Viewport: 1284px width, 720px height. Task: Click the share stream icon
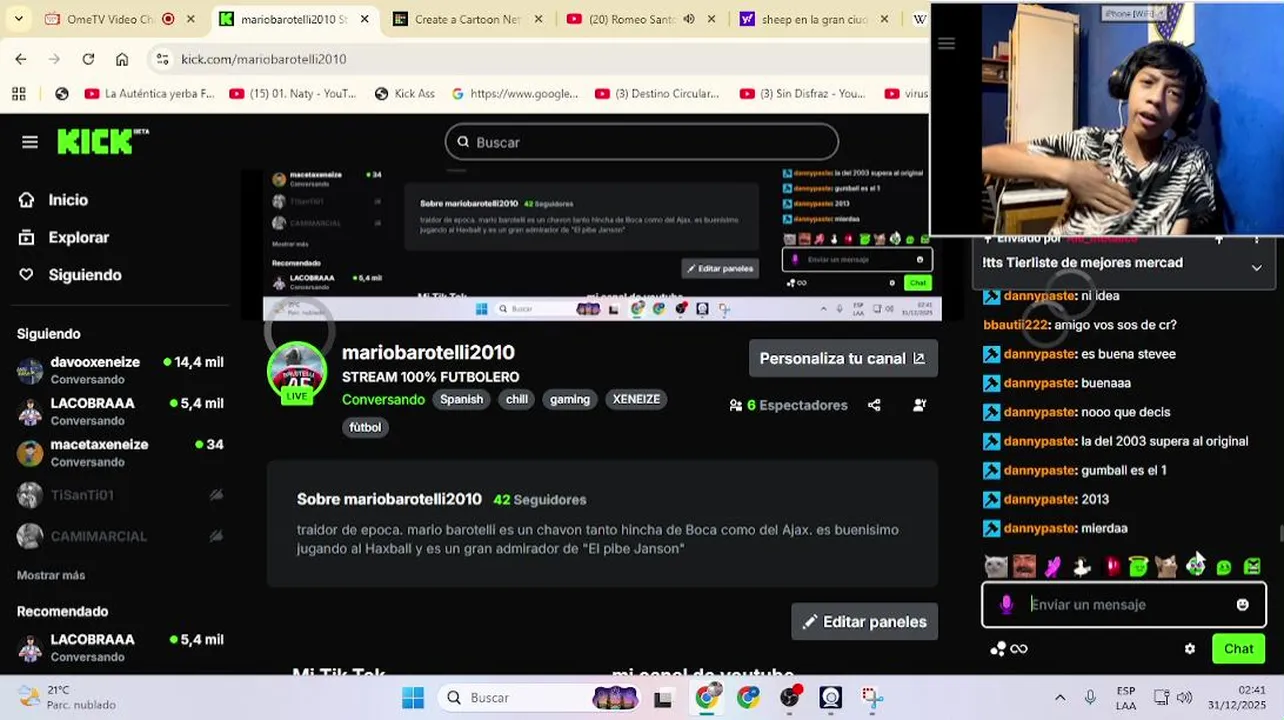tap(874, 405)
